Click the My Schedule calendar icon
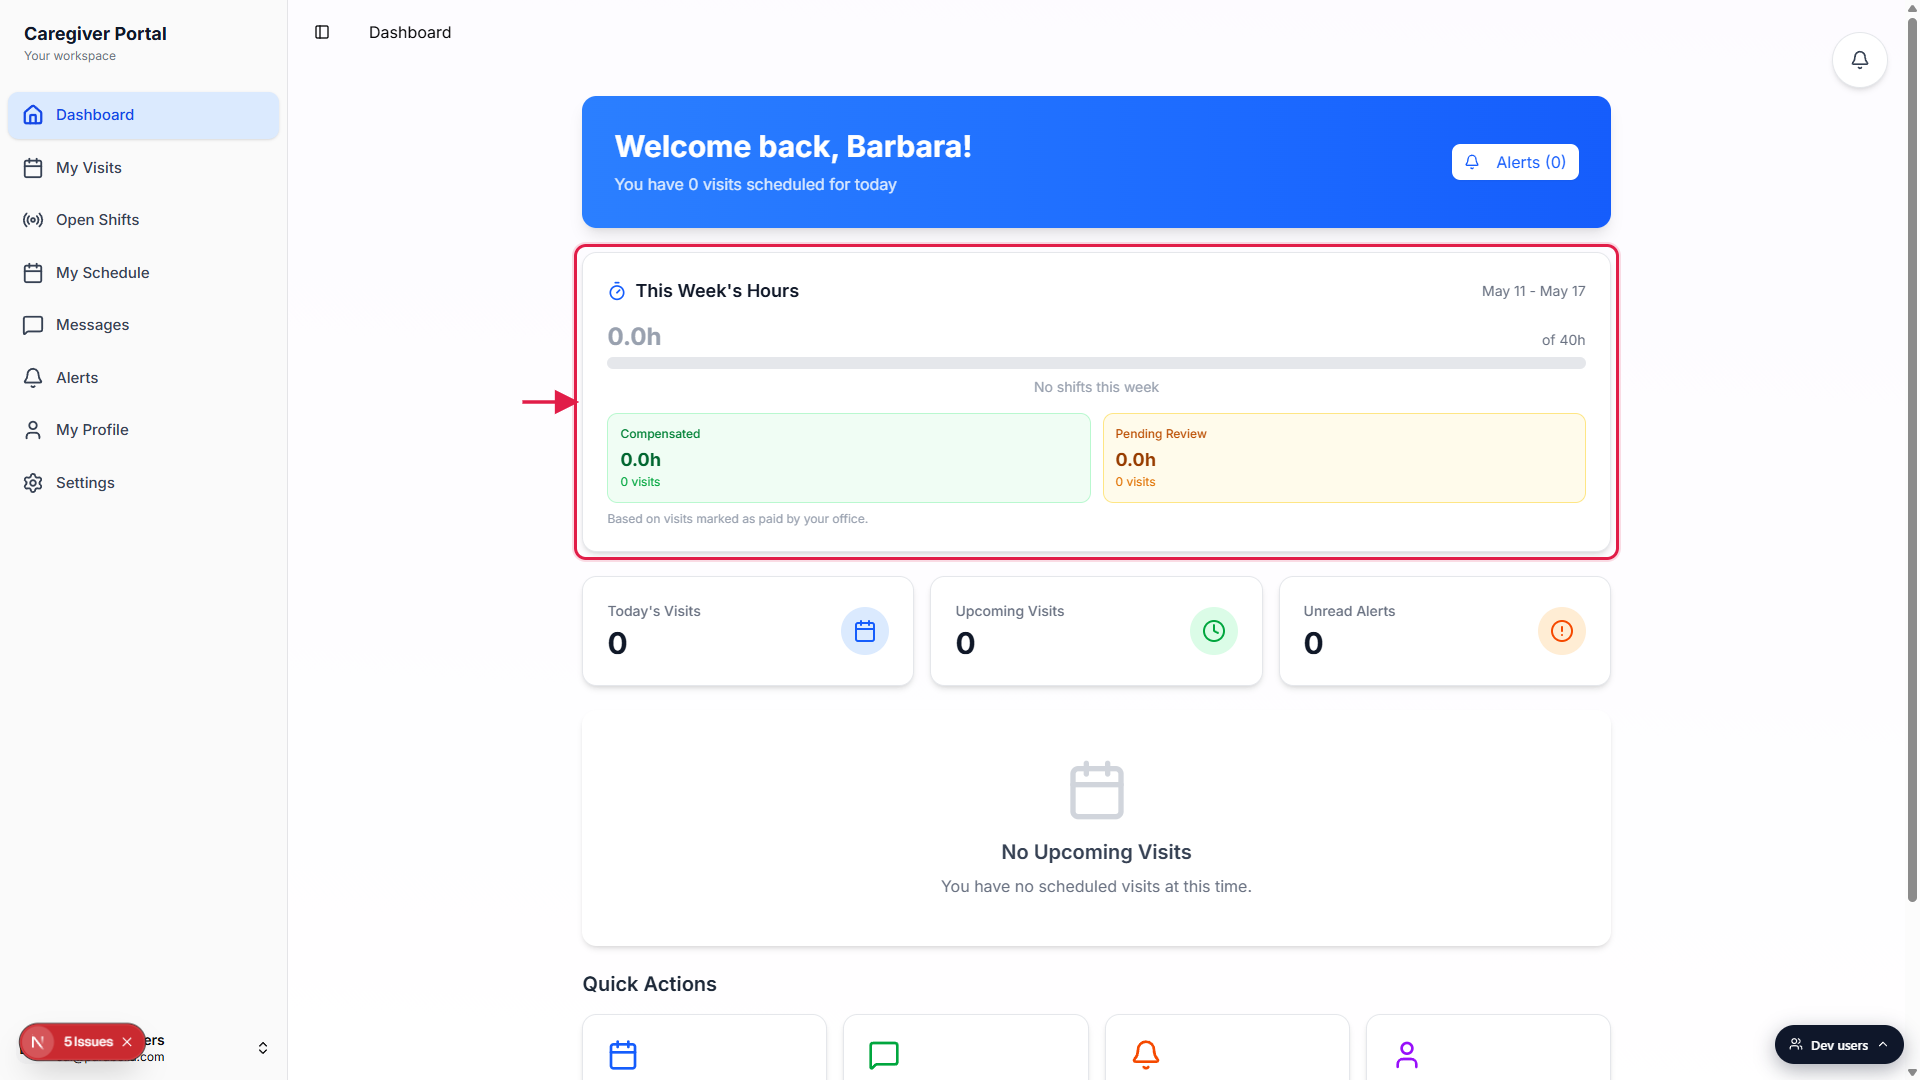Image resolution: width=1920 pixels, height=1080 pixels. click(x=33, y=273)
